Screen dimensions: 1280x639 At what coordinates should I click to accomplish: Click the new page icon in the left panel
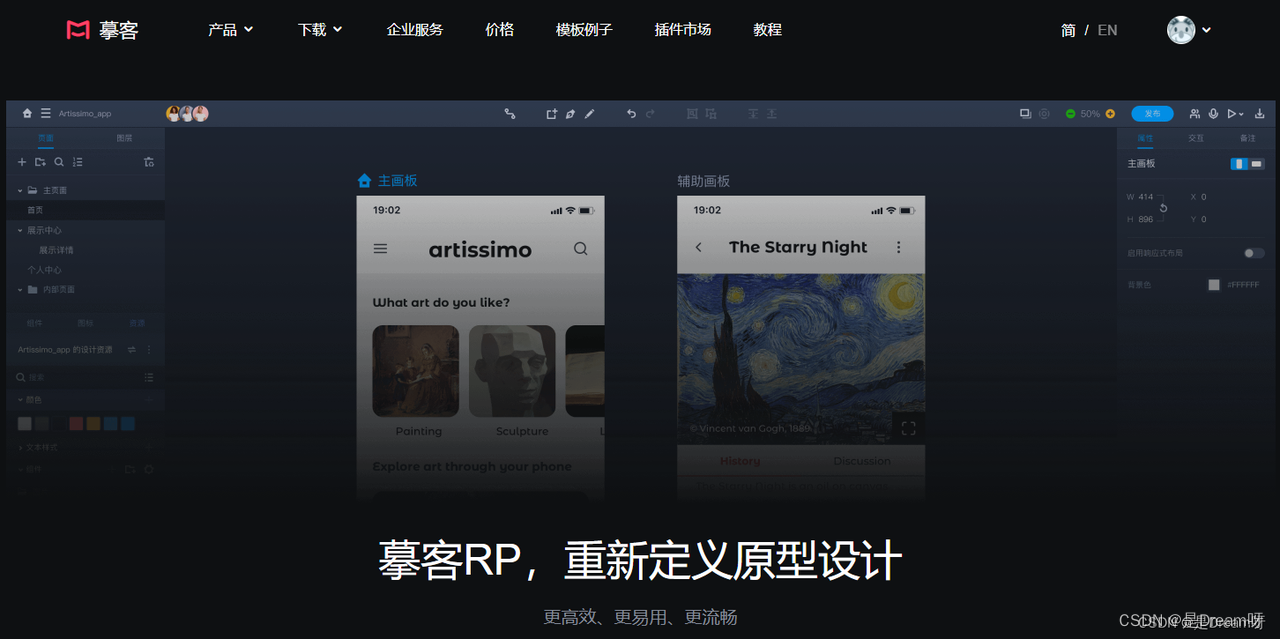click(x=20, y=161)
